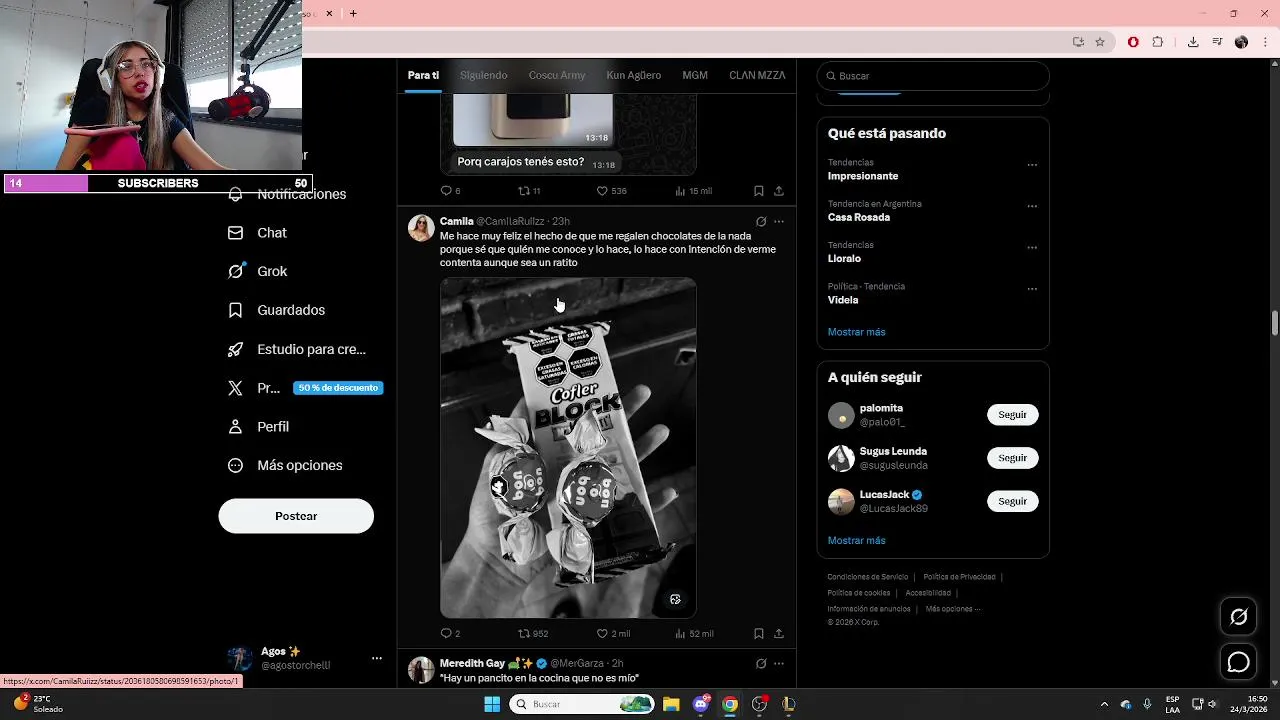Open more options on Camila's post
The height and width of the screenshot is (720, 1280).
click(779, 221)
